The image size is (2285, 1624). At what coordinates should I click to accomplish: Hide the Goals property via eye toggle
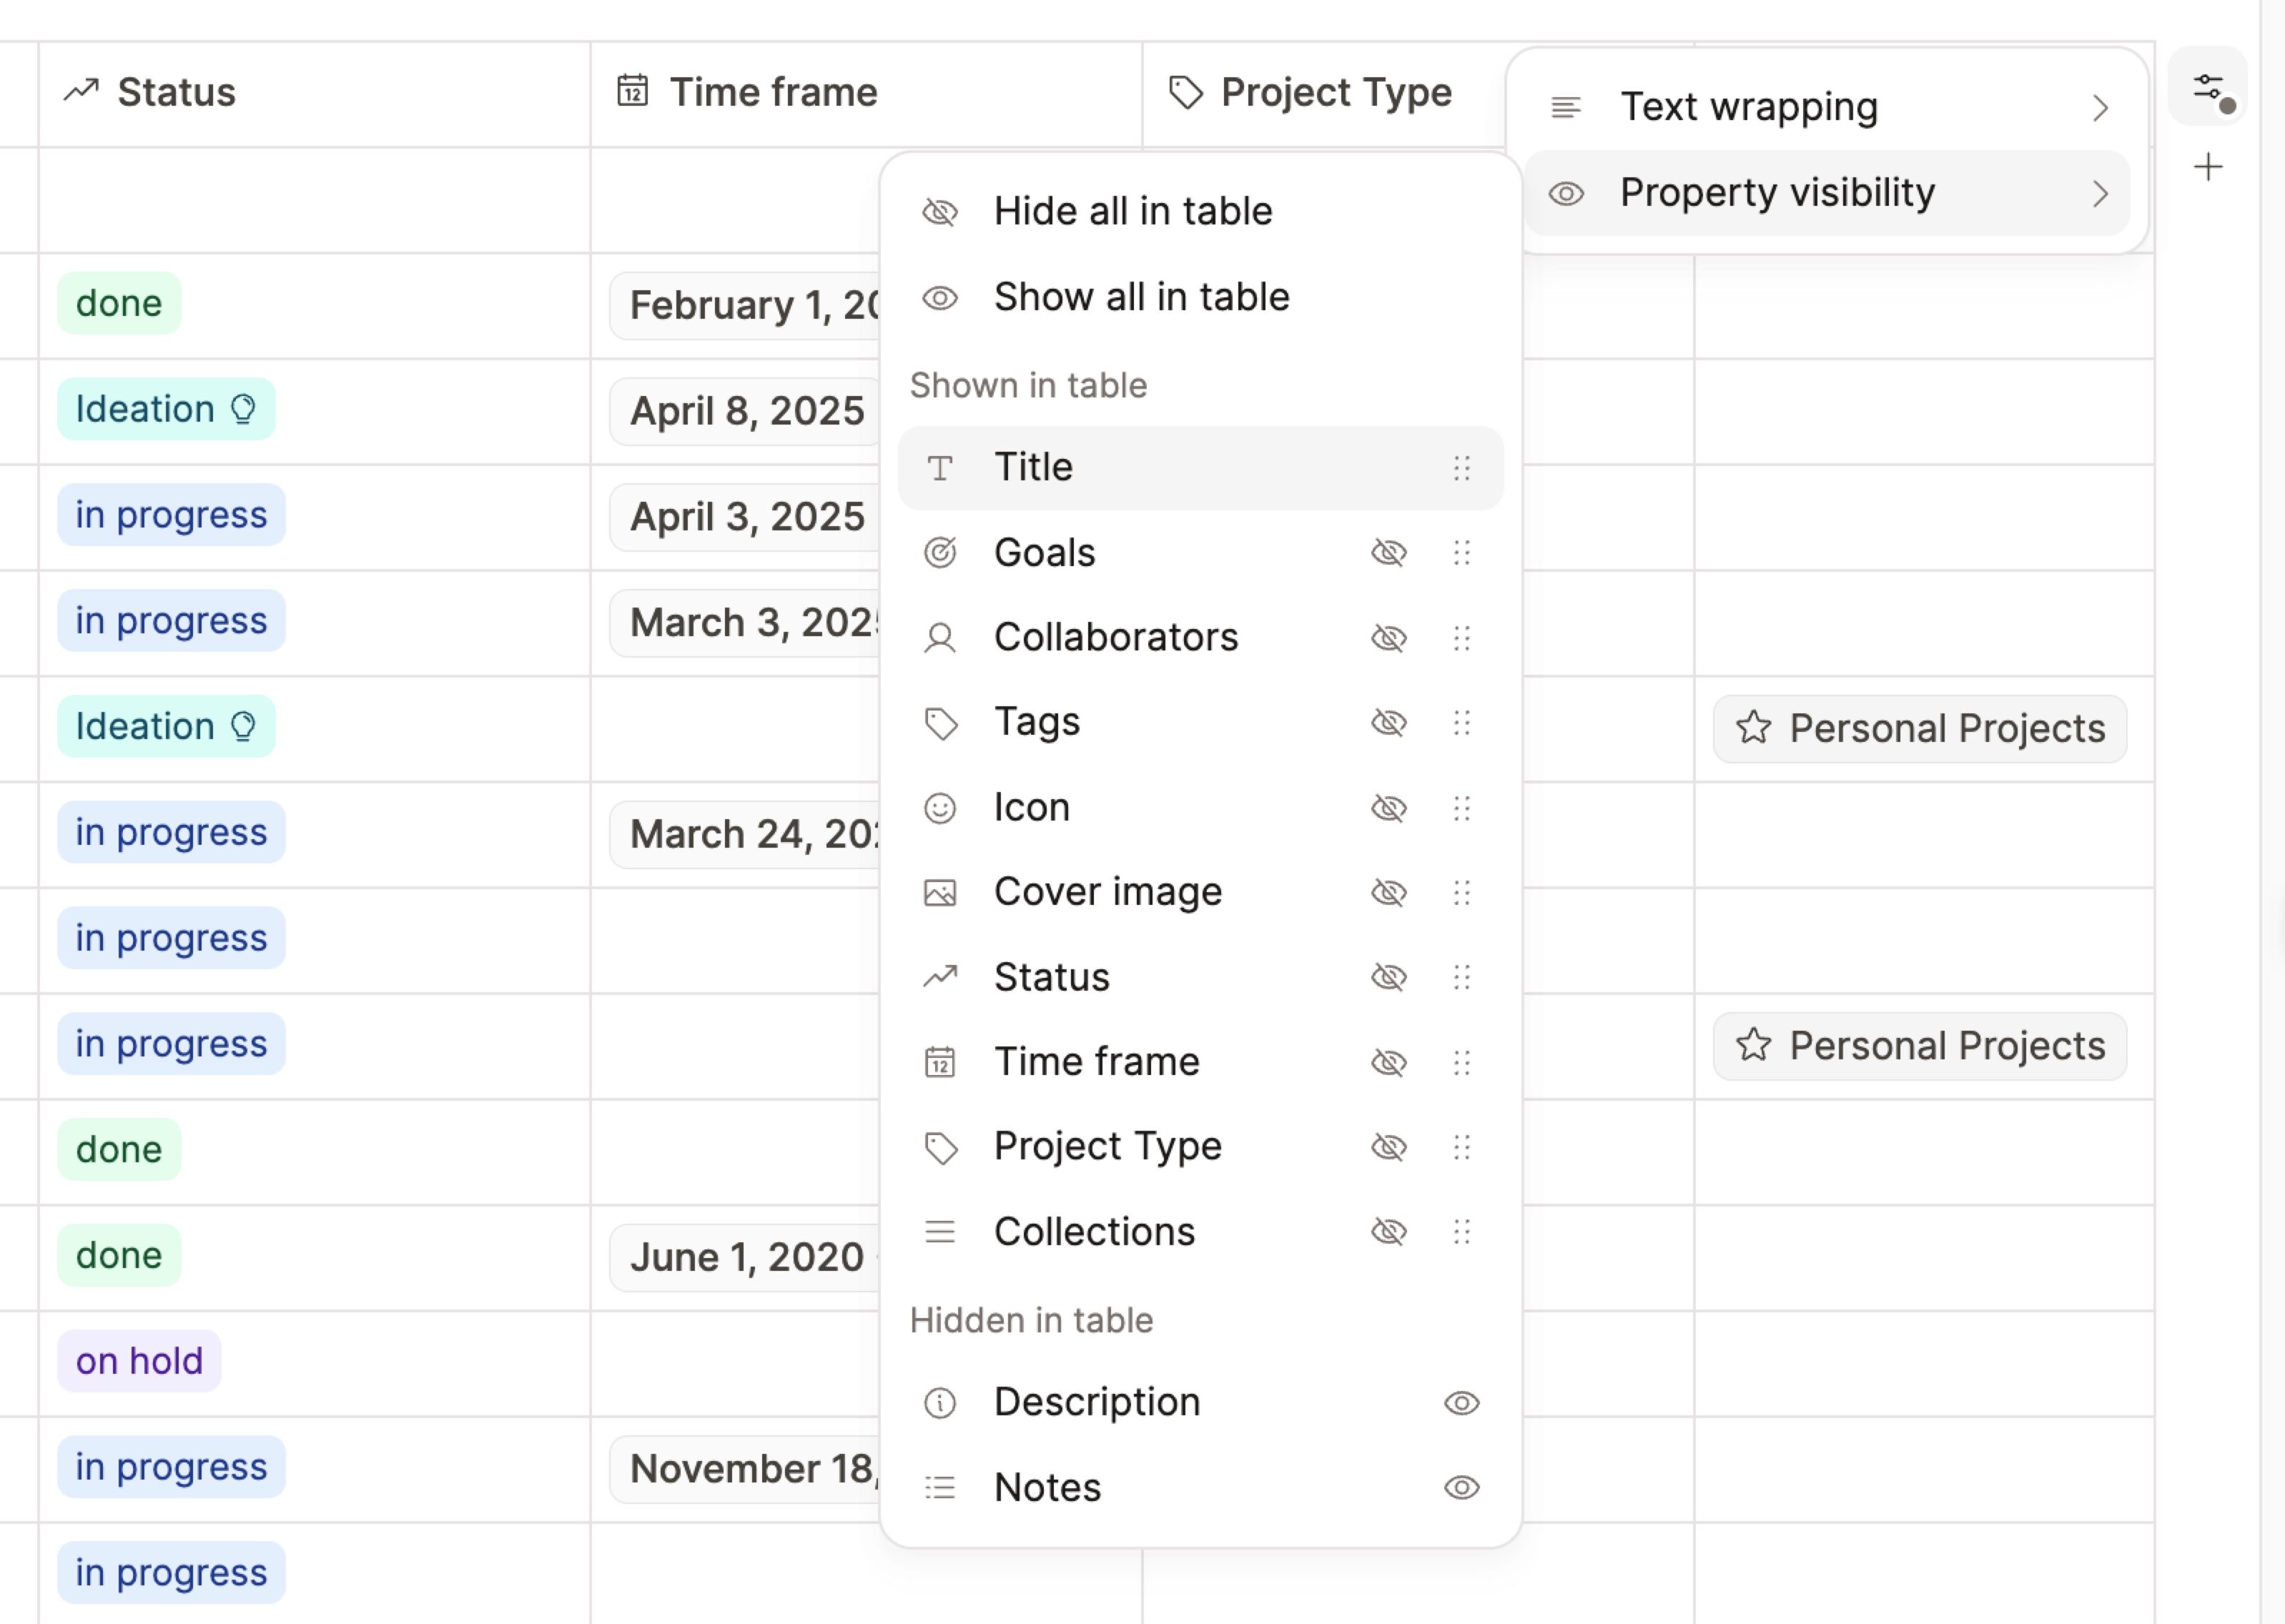tap(1390, 552)
